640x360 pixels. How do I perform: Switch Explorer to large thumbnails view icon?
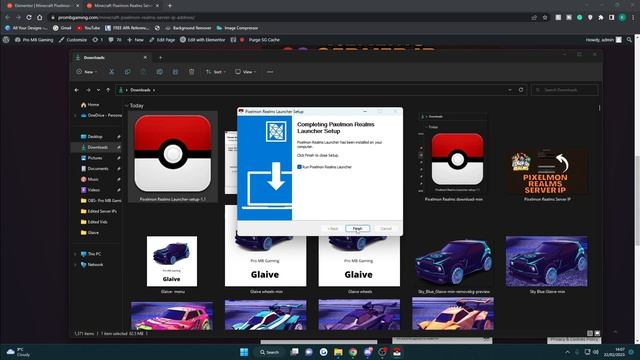tap(597, 333)
